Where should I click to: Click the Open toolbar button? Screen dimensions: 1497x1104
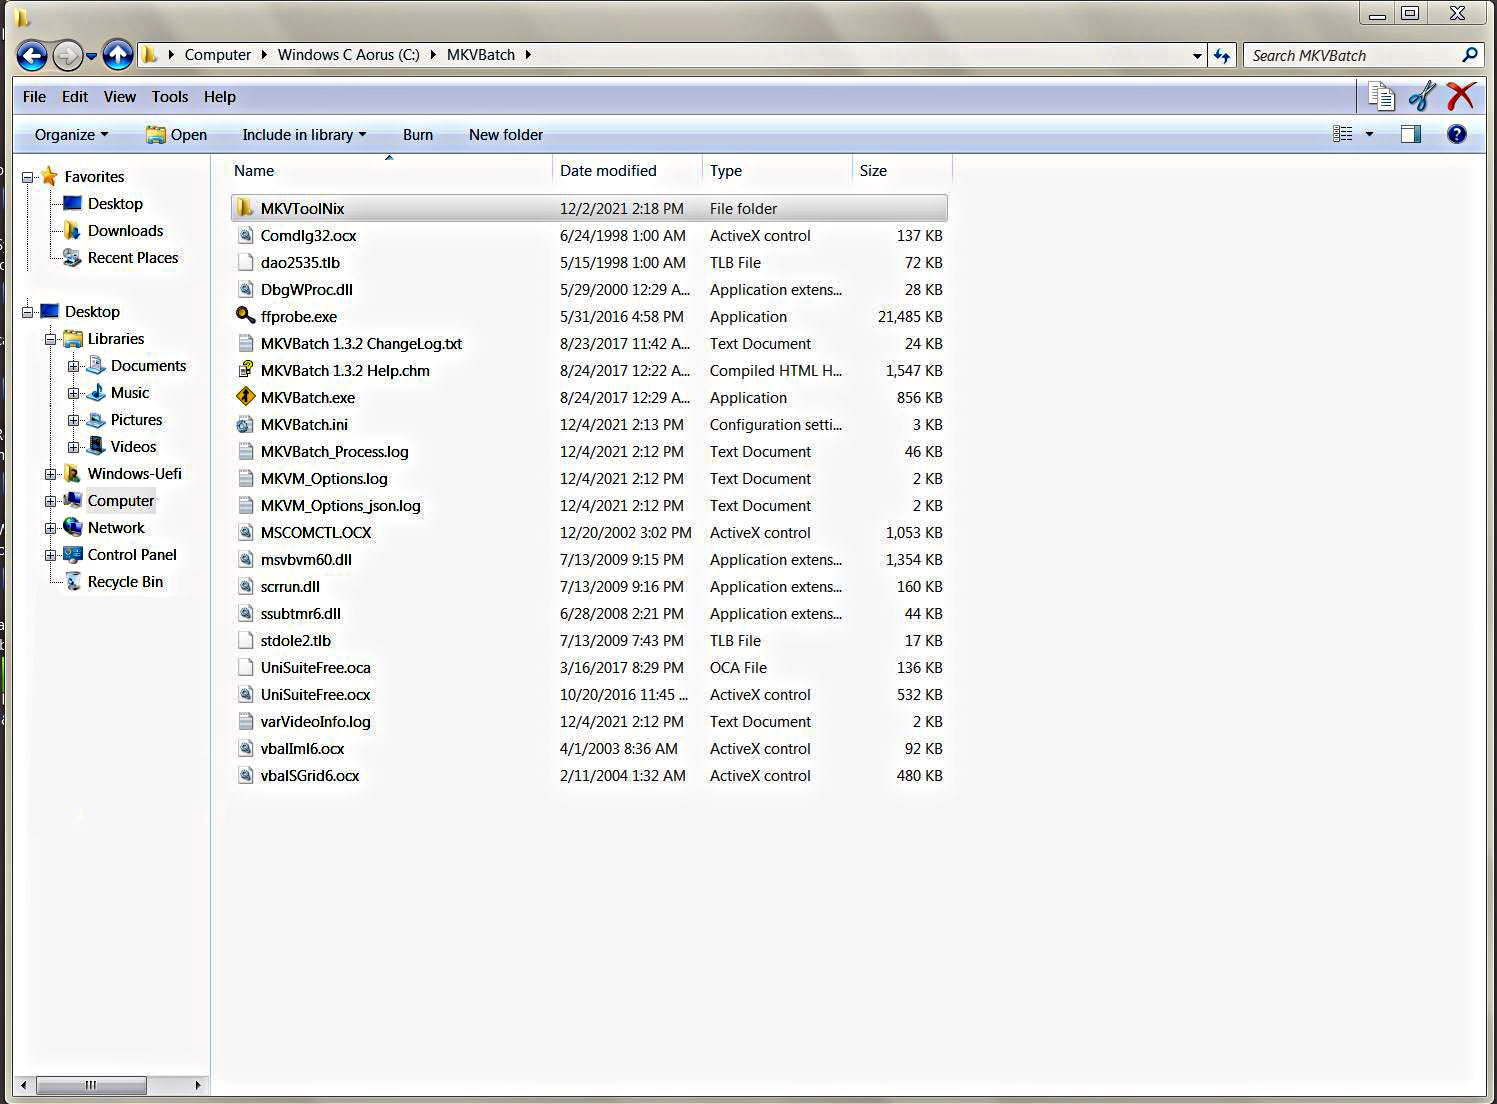click(176, 134)
